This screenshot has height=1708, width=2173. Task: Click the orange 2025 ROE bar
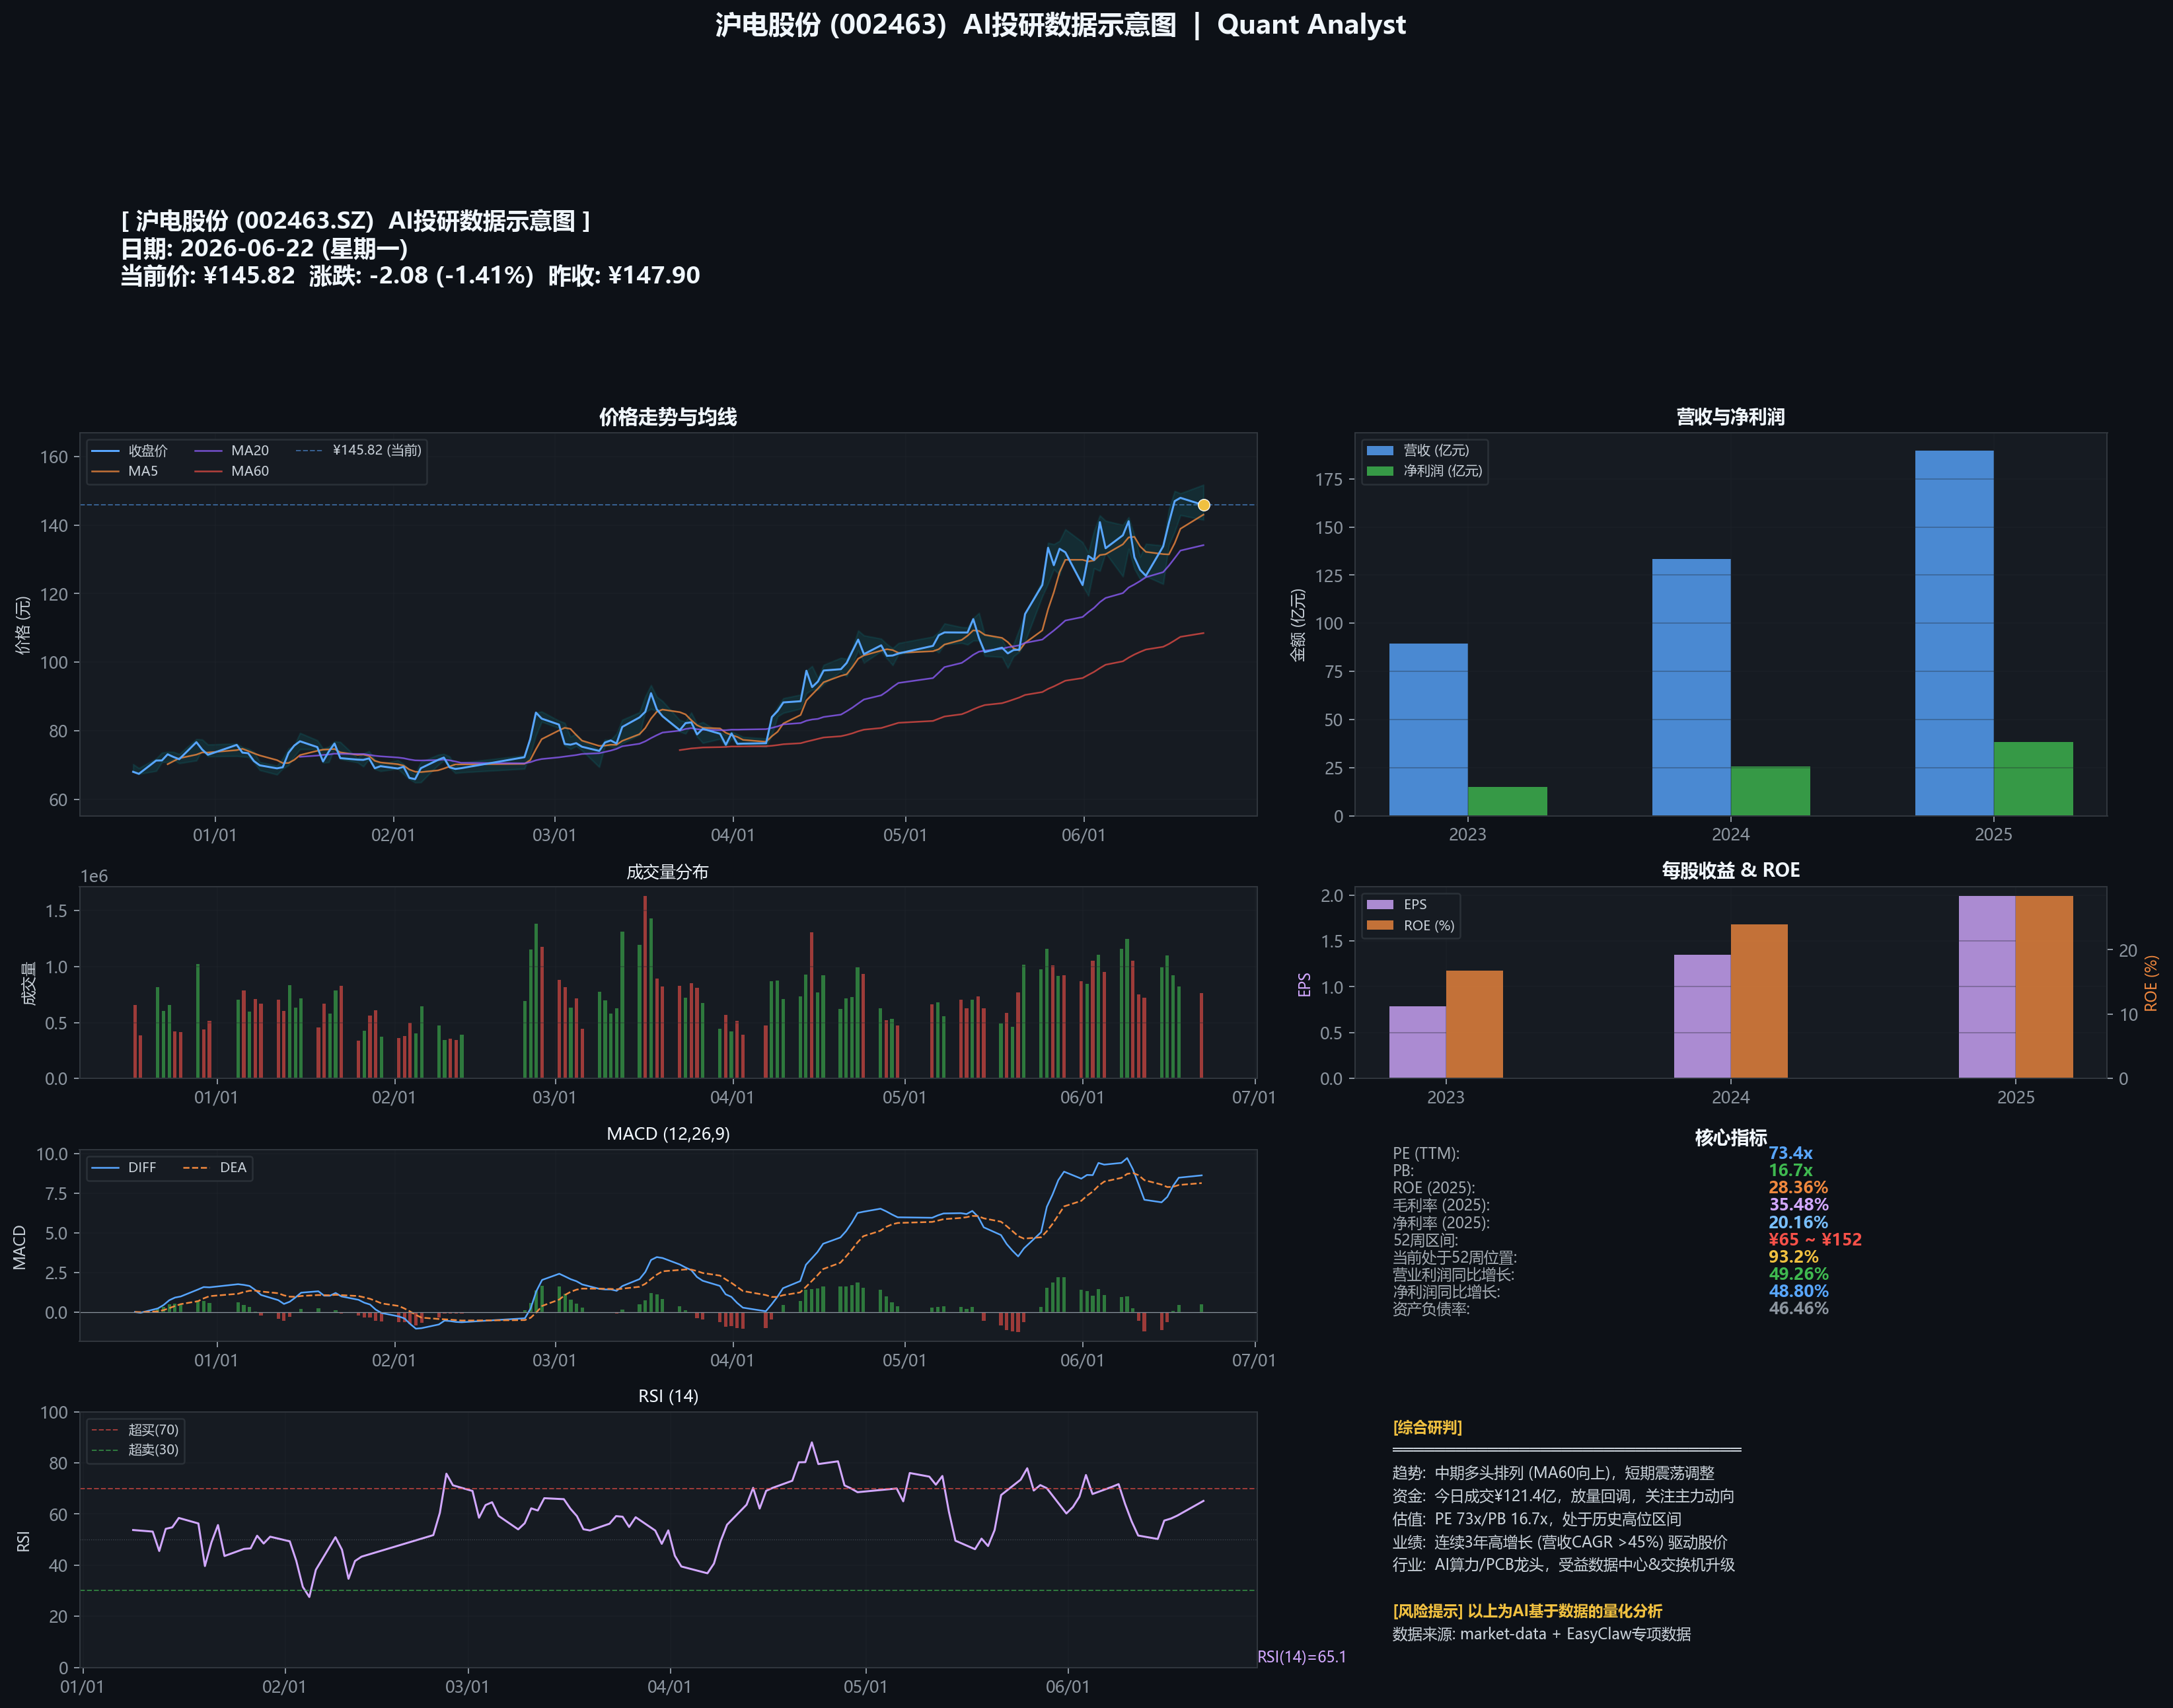2044,987
